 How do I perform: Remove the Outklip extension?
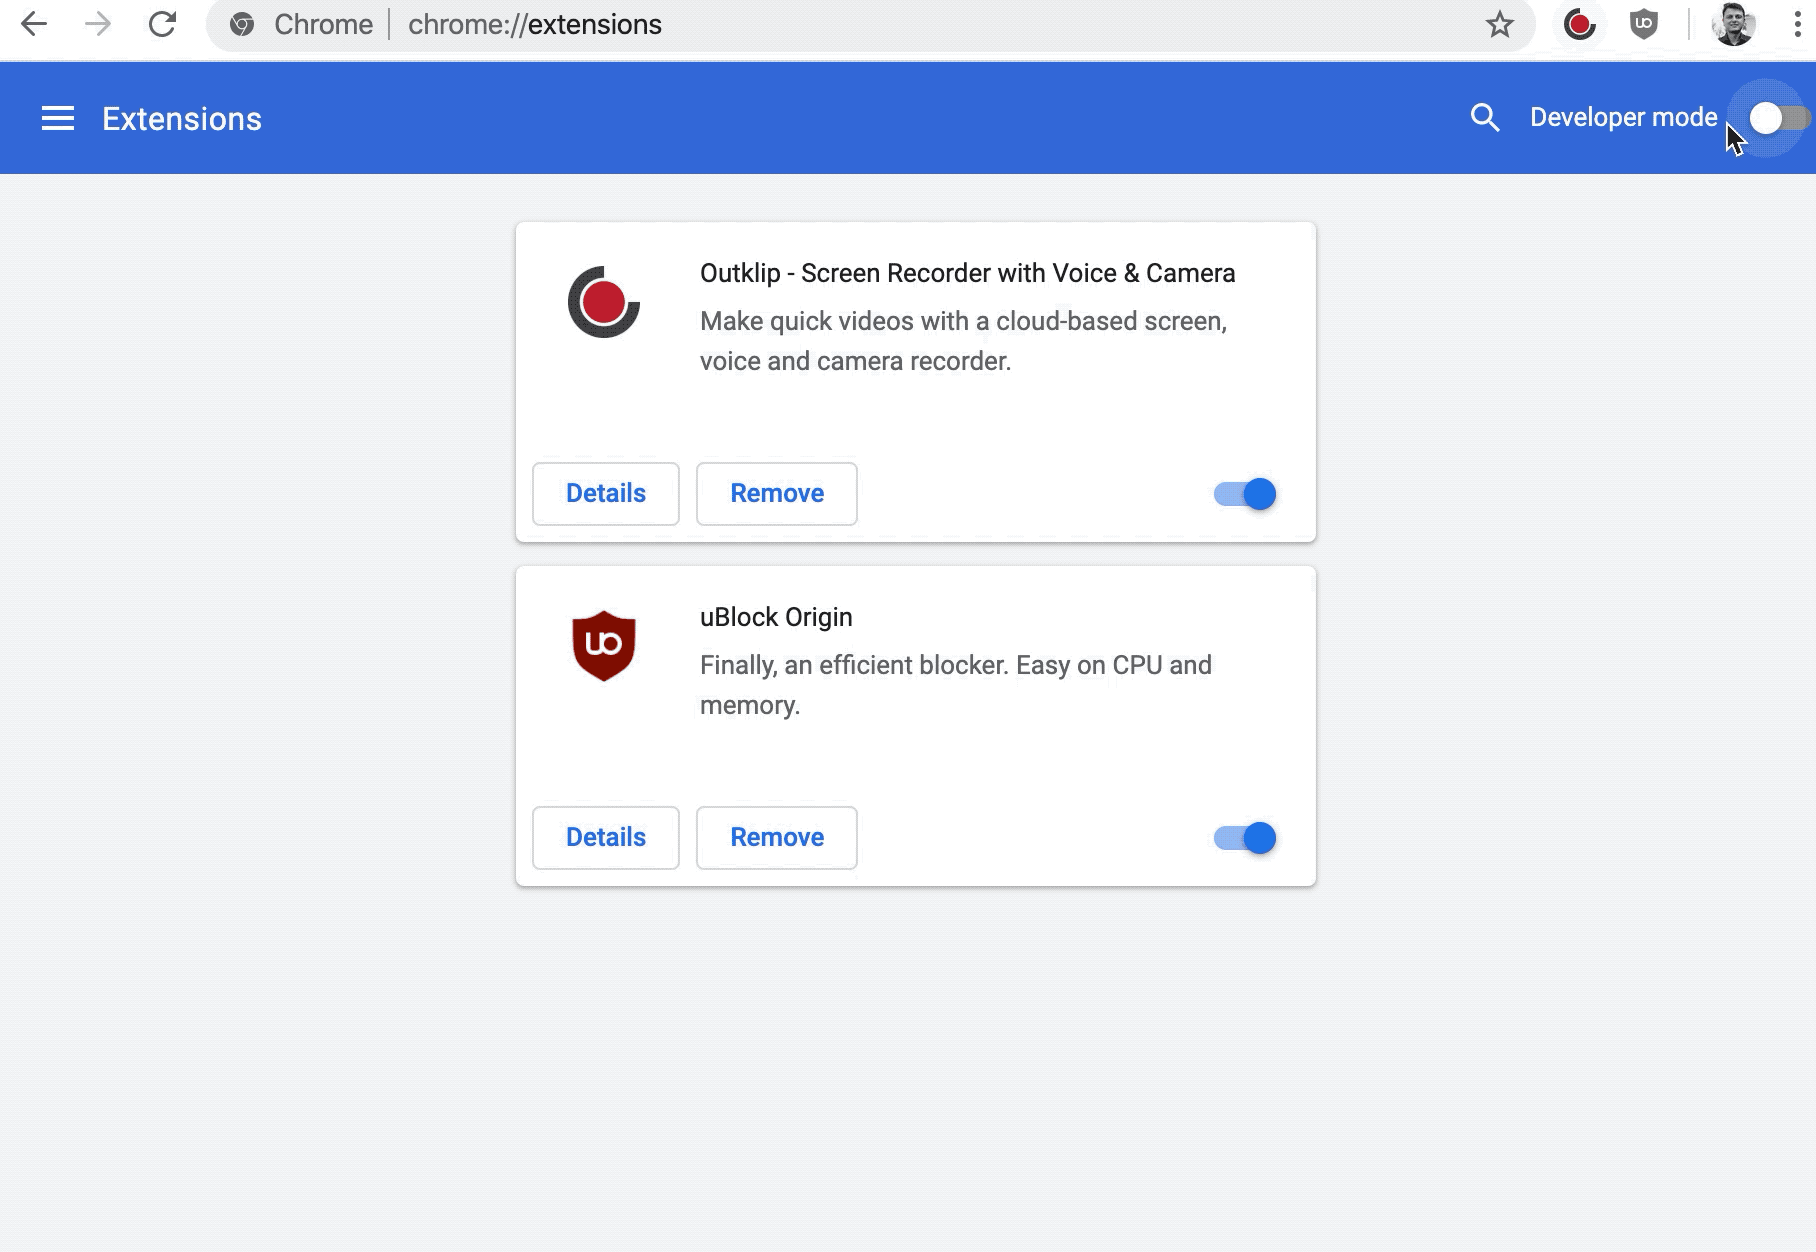777,494
